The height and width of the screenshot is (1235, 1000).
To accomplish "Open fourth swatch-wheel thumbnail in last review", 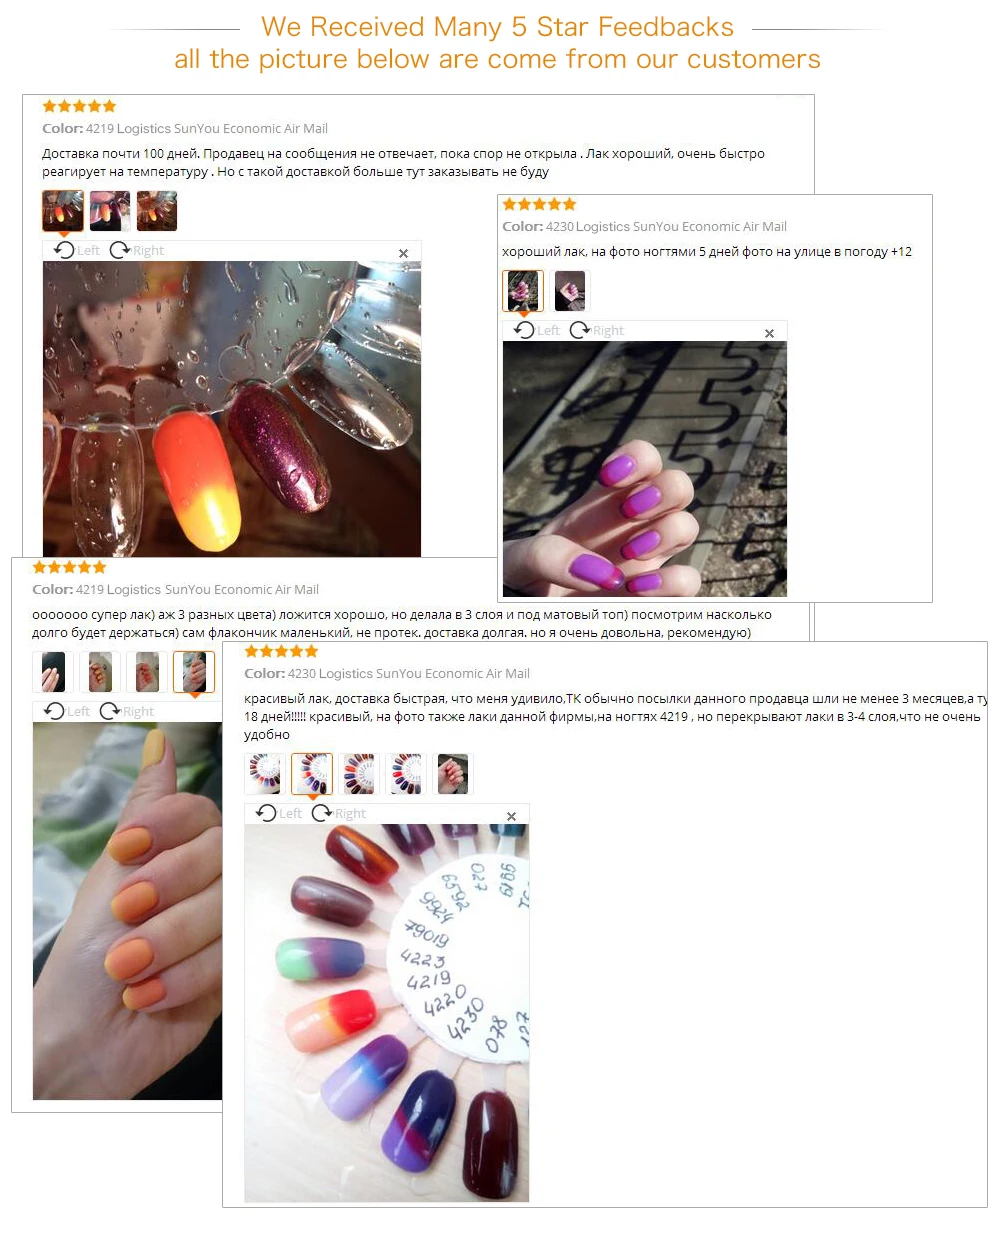I will click(x=406, y=774).
